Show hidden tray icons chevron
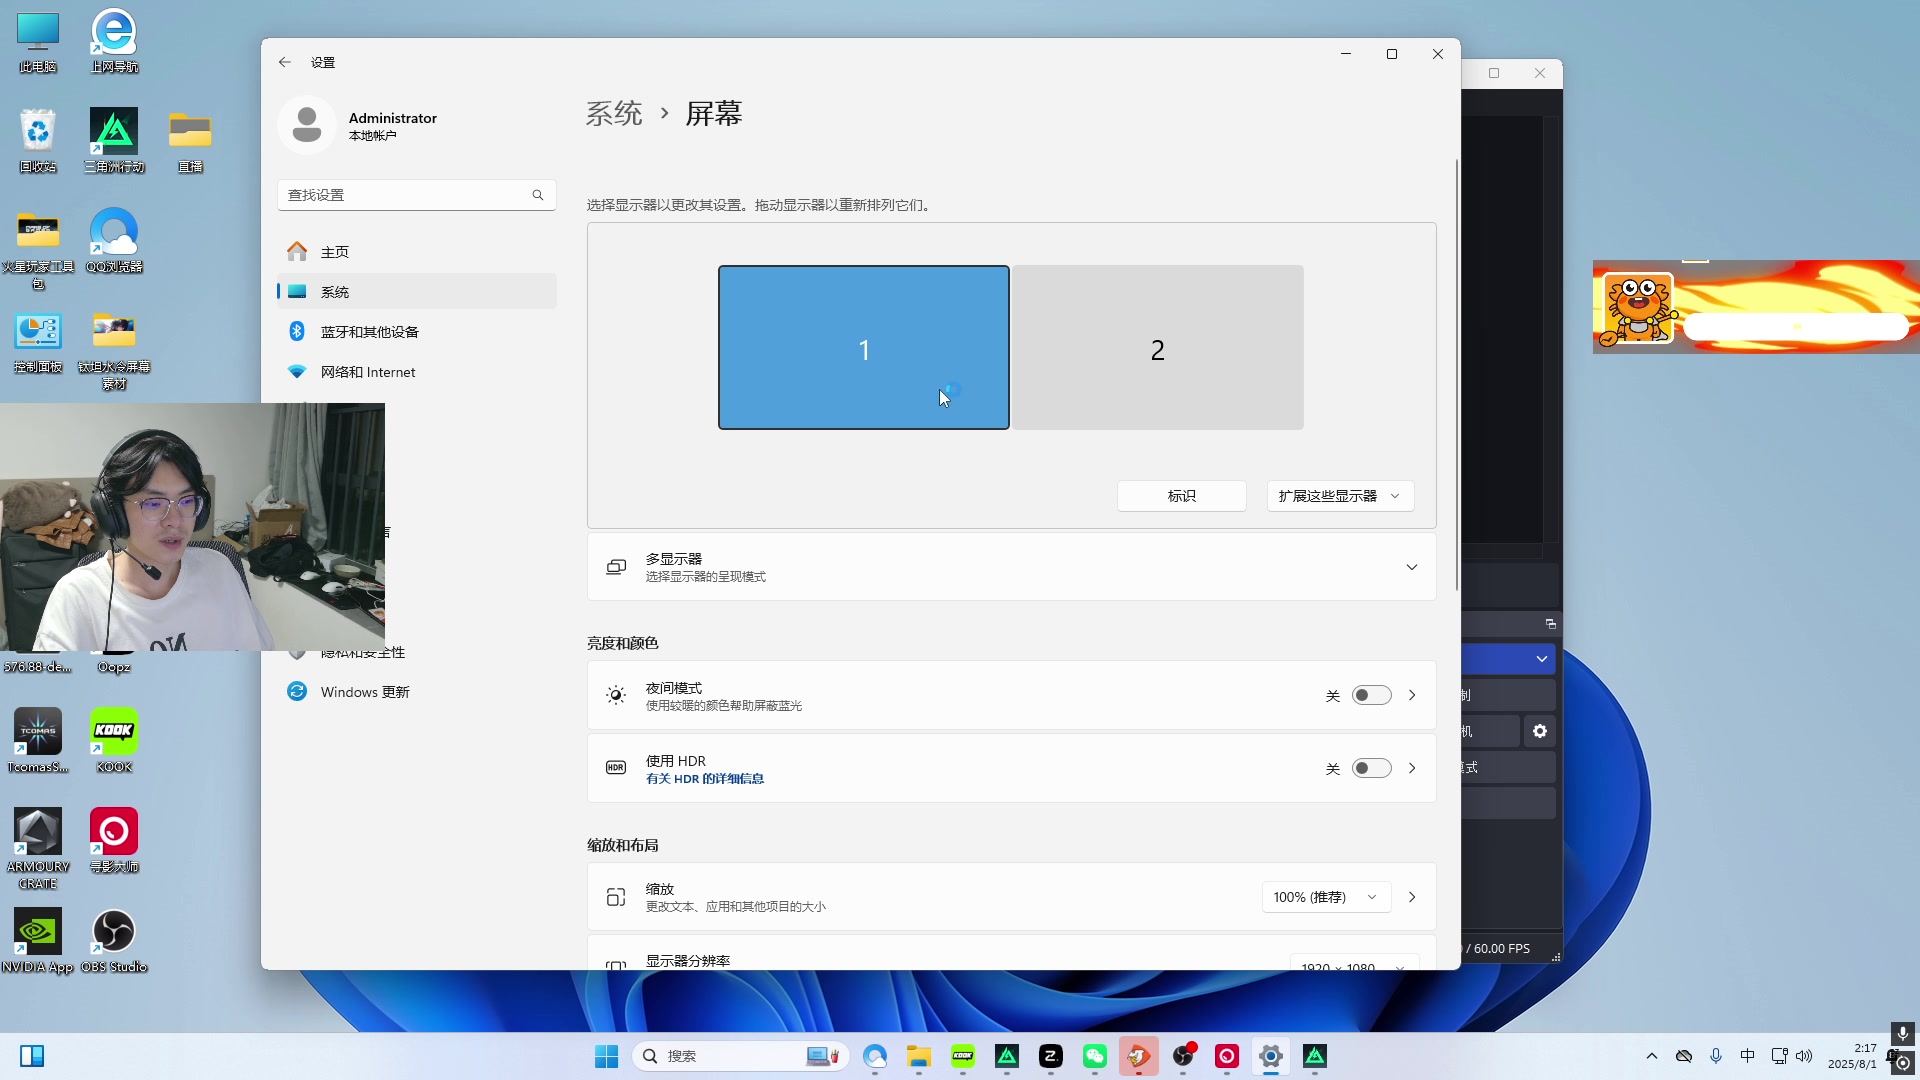This screenshot has height=1080, width=1920. [x=1652, y=1056]
